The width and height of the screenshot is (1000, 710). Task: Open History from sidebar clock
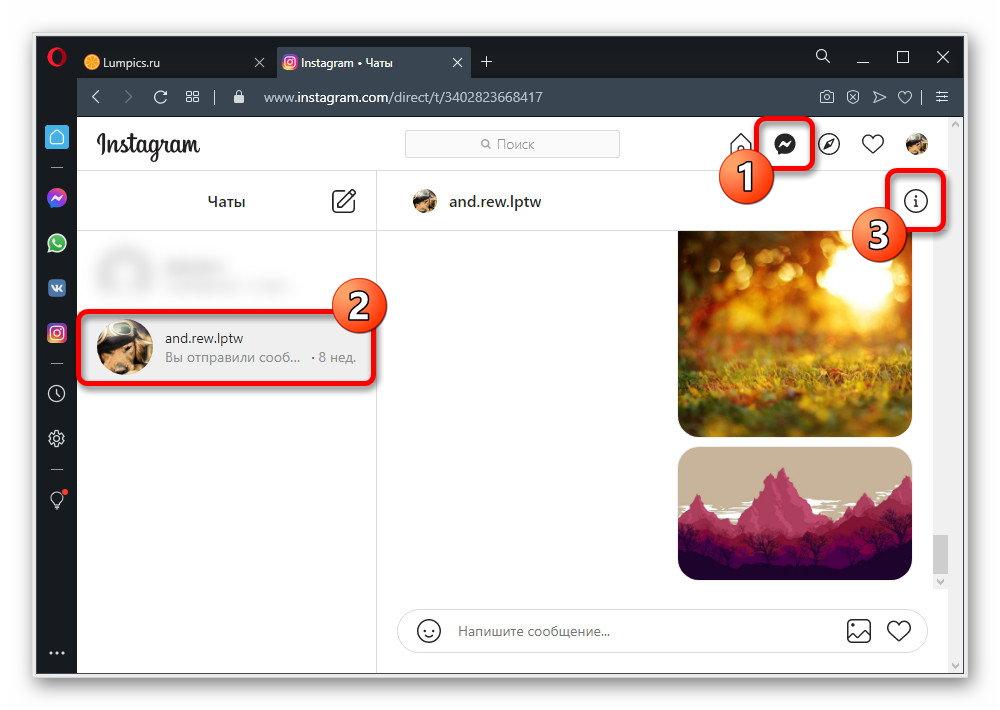[57, 394]
